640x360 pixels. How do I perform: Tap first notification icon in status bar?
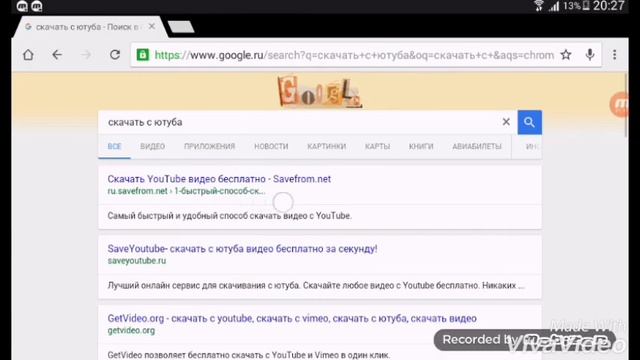click(x=22, y=6)
